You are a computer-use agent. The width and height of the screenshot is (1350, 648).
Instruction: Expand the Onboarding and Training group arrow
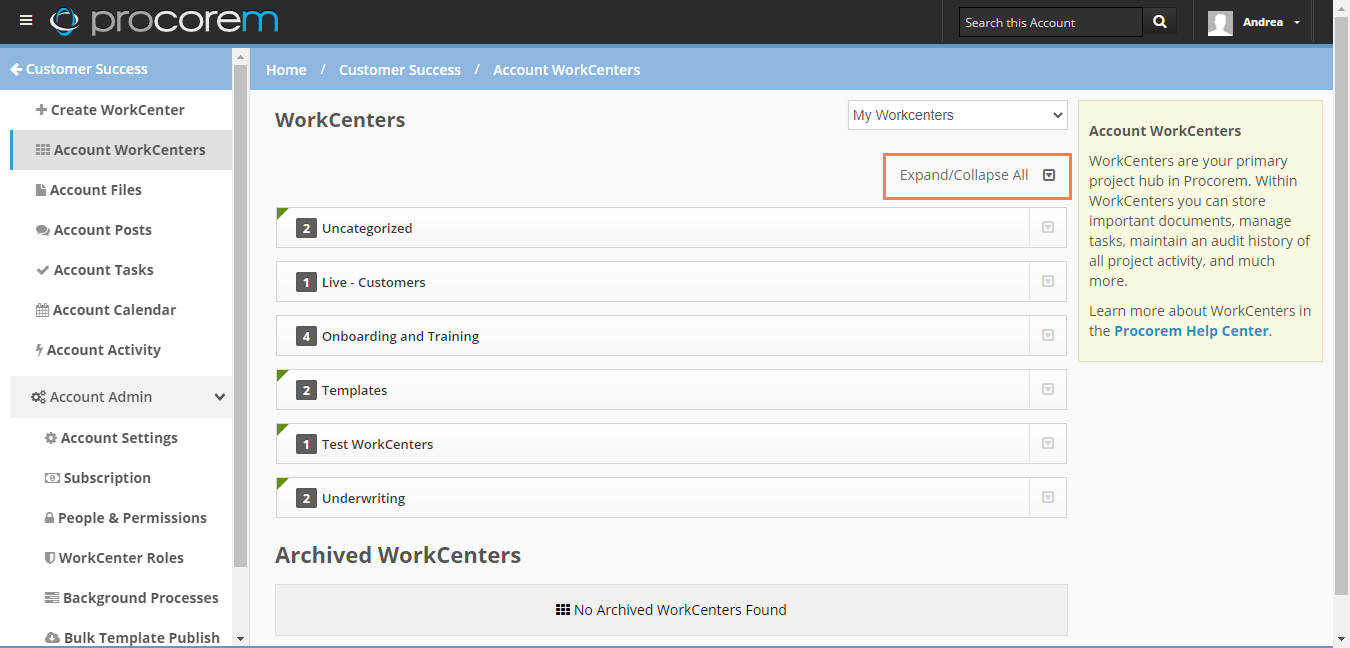point(1048,336)
